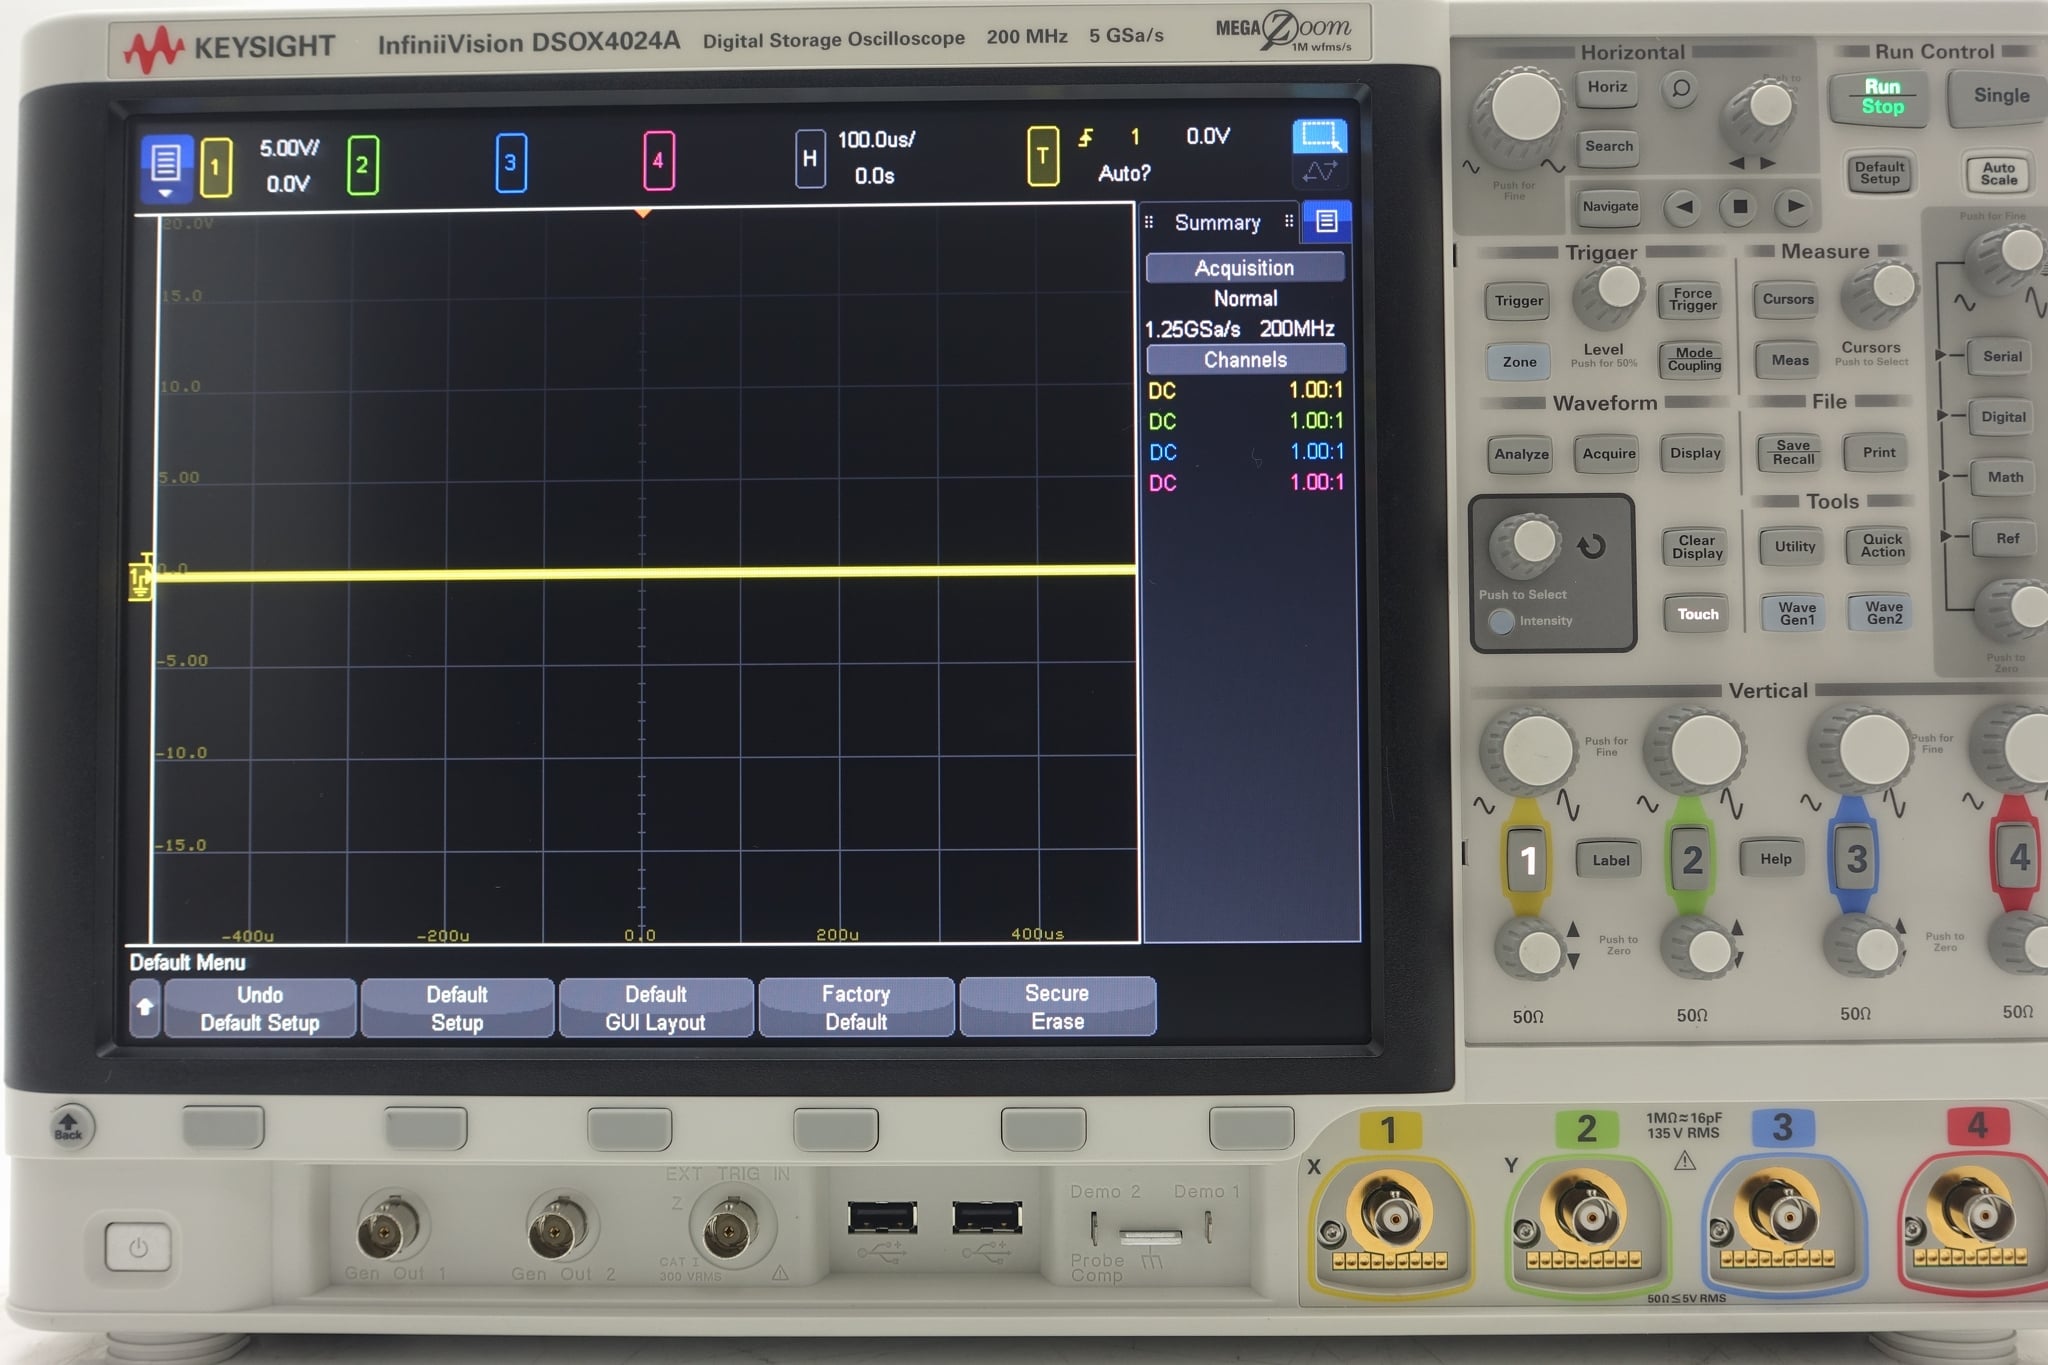Expand the Summary panel header

point(1217,223)
